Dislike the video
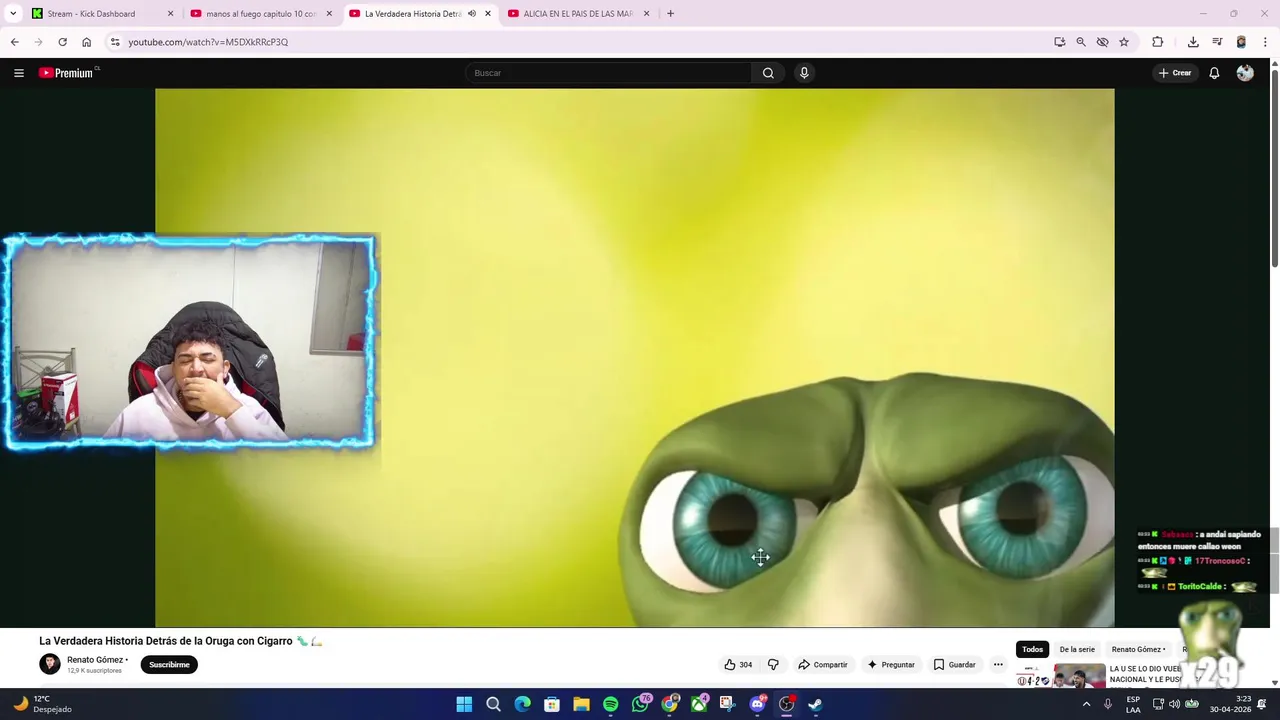 pos(773,665)
